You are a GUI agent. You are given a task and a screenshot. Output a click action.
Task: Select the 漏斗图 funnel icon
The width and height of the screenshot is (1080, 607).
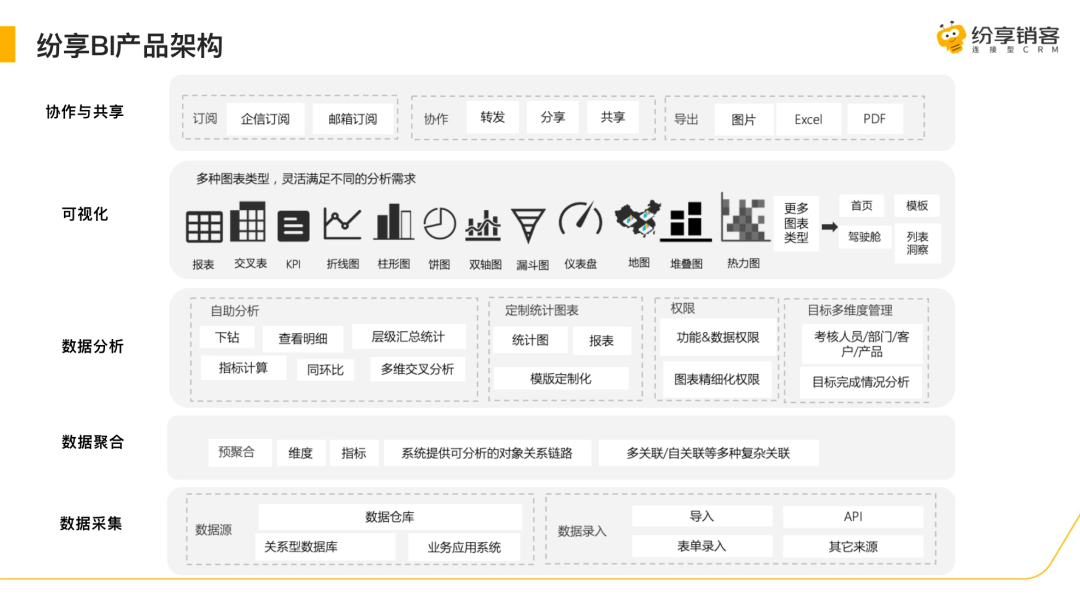(x=528, y=225)
